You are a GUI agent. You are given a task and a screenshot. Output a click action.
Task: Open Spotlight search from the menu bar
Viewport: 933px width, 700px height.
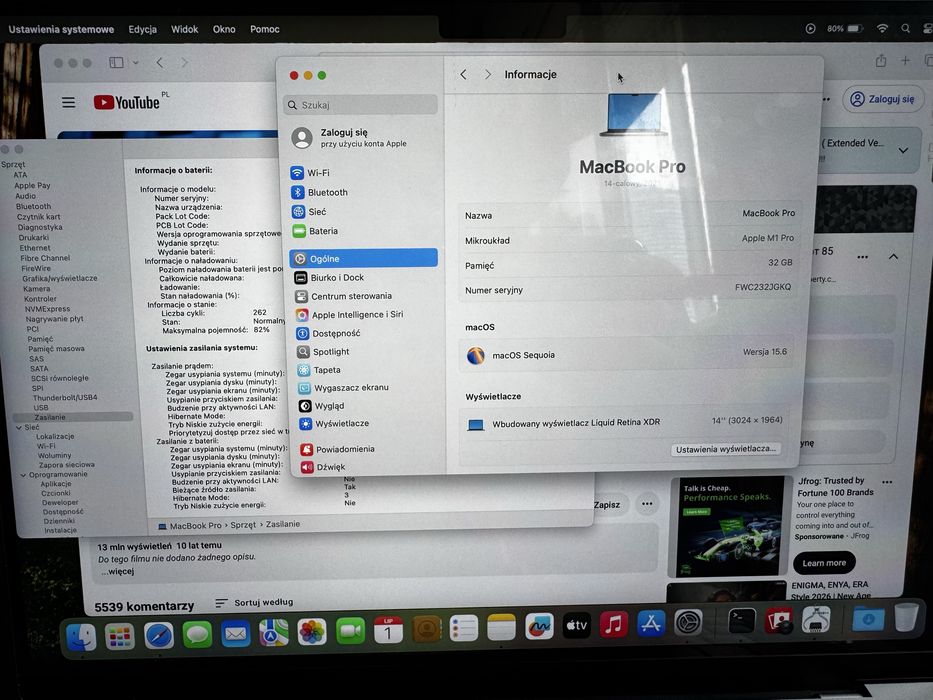[906, 29]
